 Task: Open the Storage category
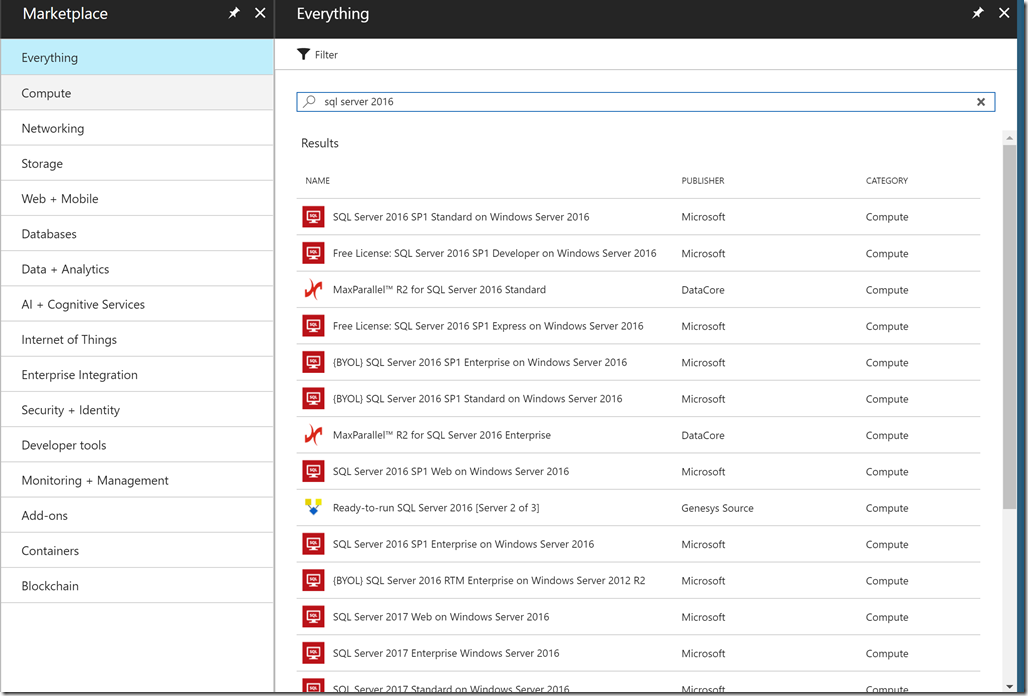coord(137,163)
